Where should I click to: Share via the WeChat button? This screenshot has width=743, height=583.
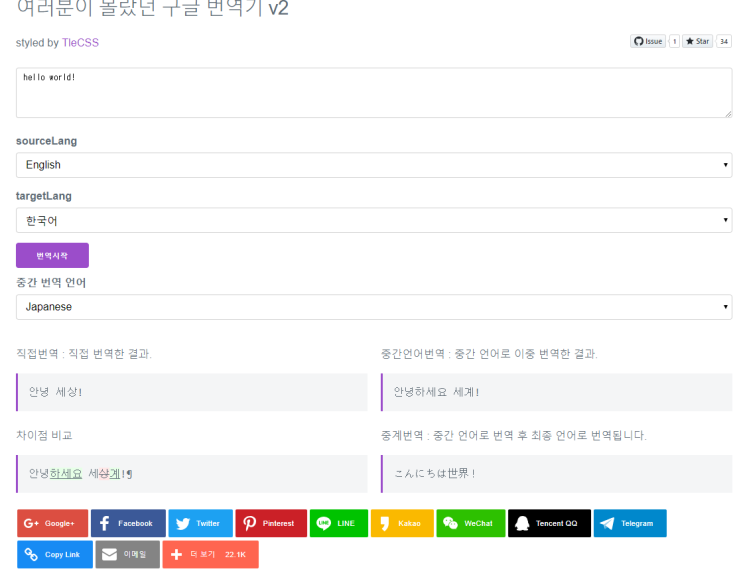coord(471,523)
